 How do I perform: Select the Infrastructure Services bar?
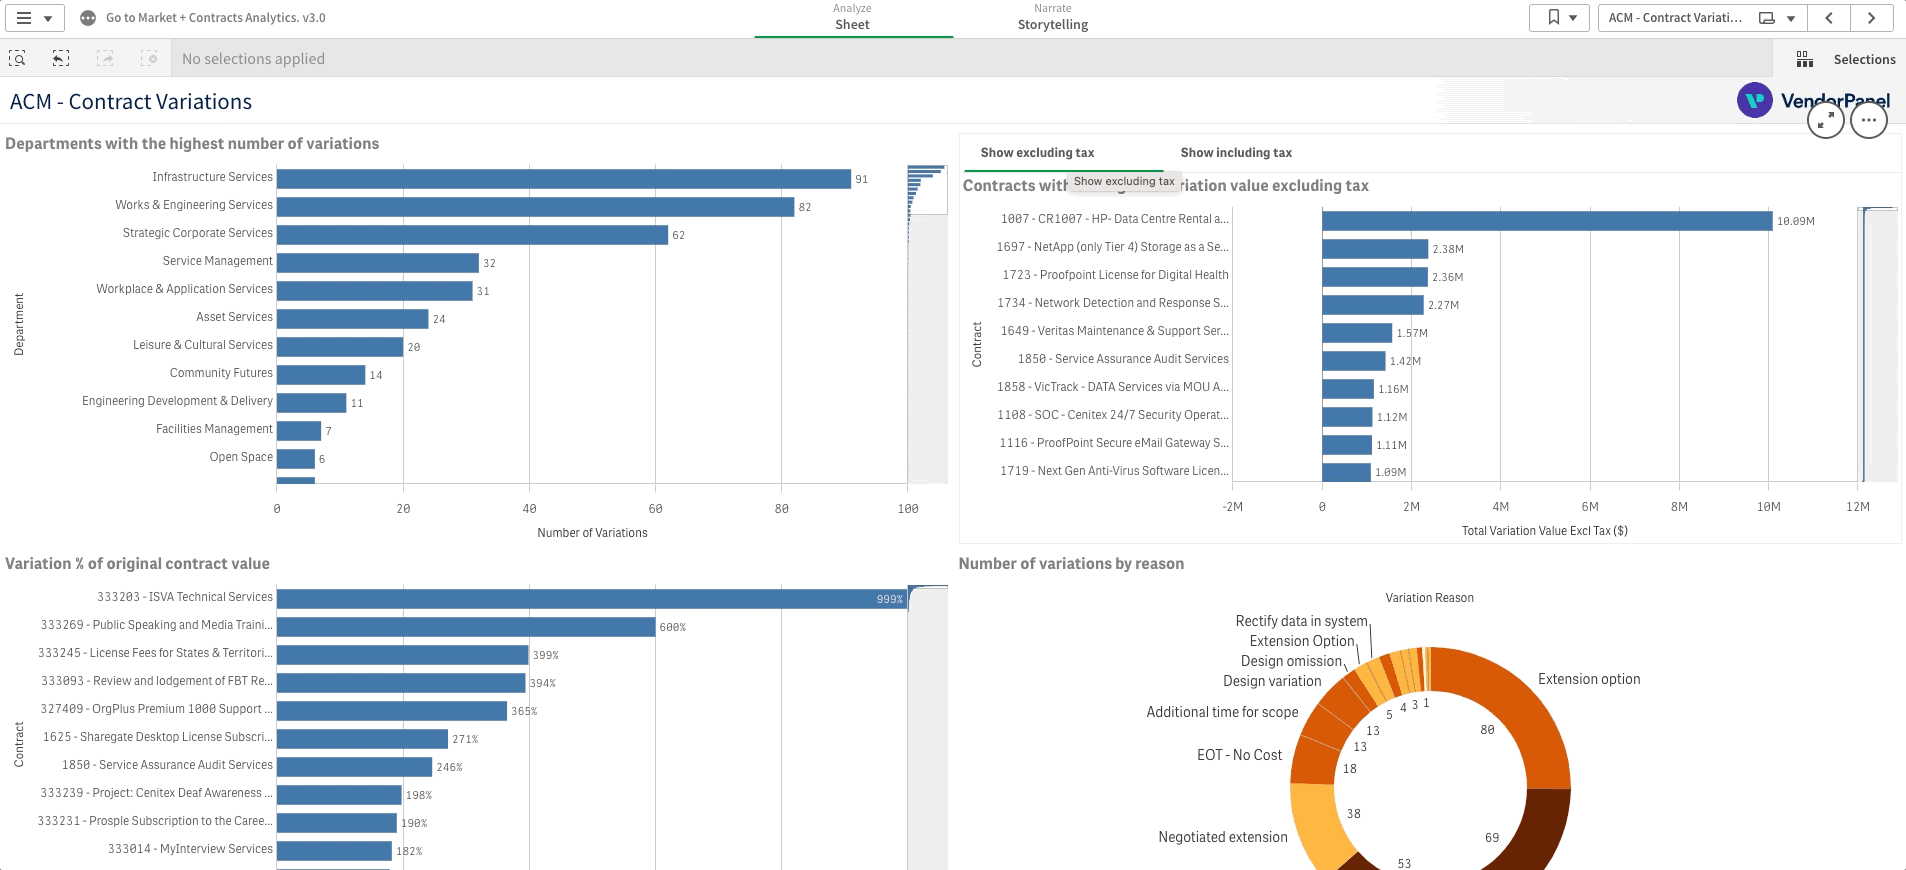click(x=564, y=179)
